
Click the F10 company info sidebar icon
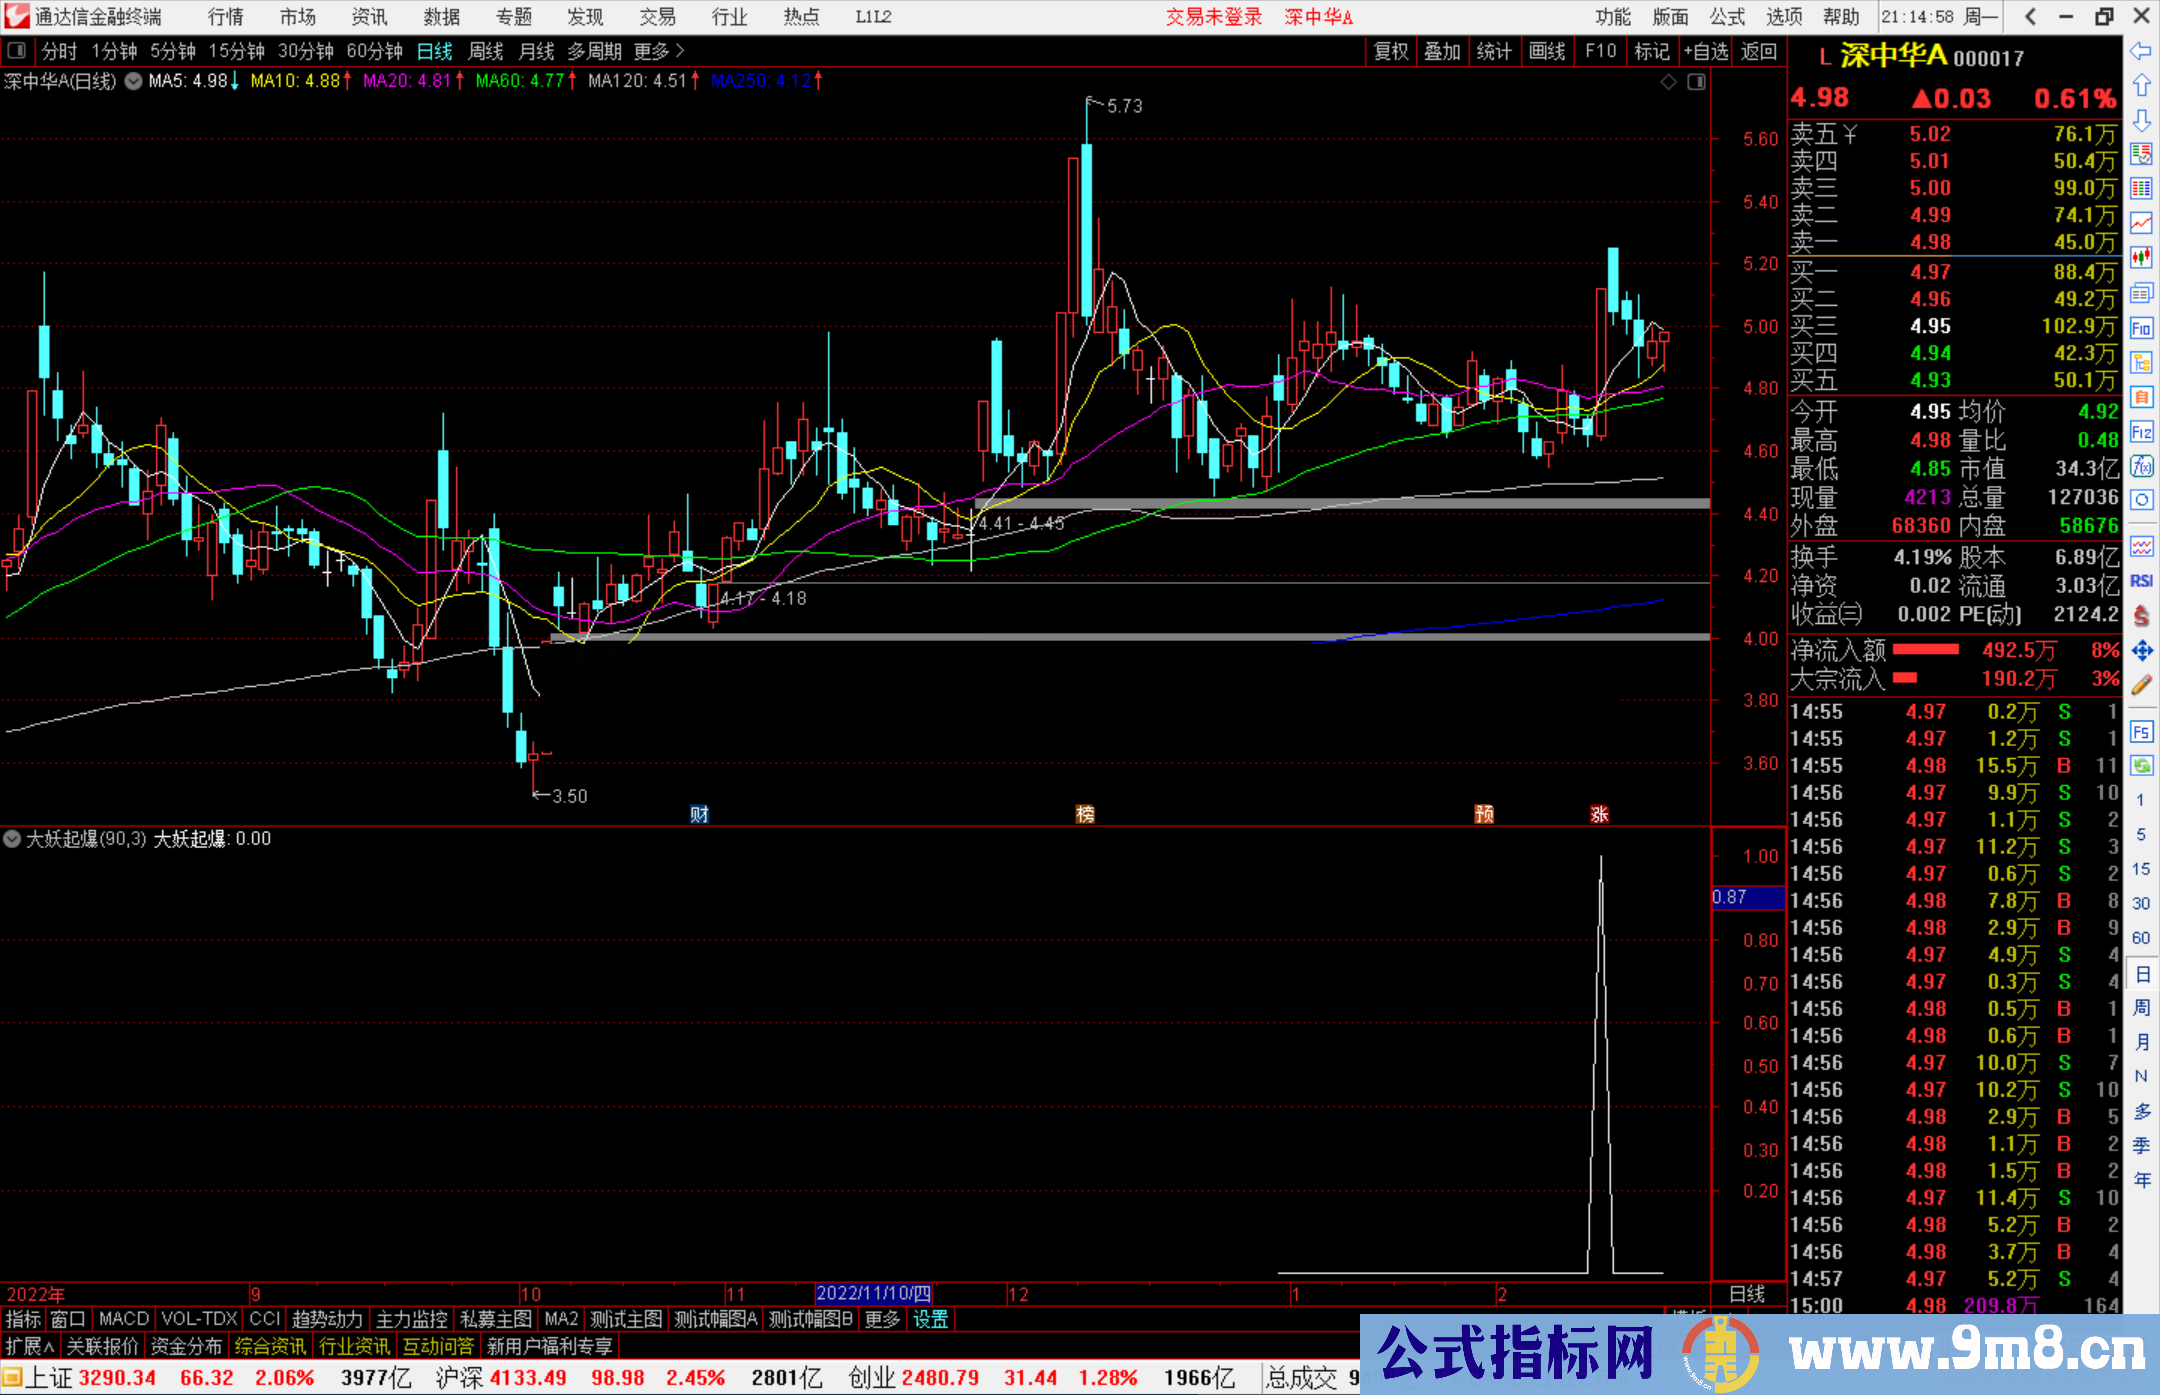pyautogui.click(x=2141, y=328)
